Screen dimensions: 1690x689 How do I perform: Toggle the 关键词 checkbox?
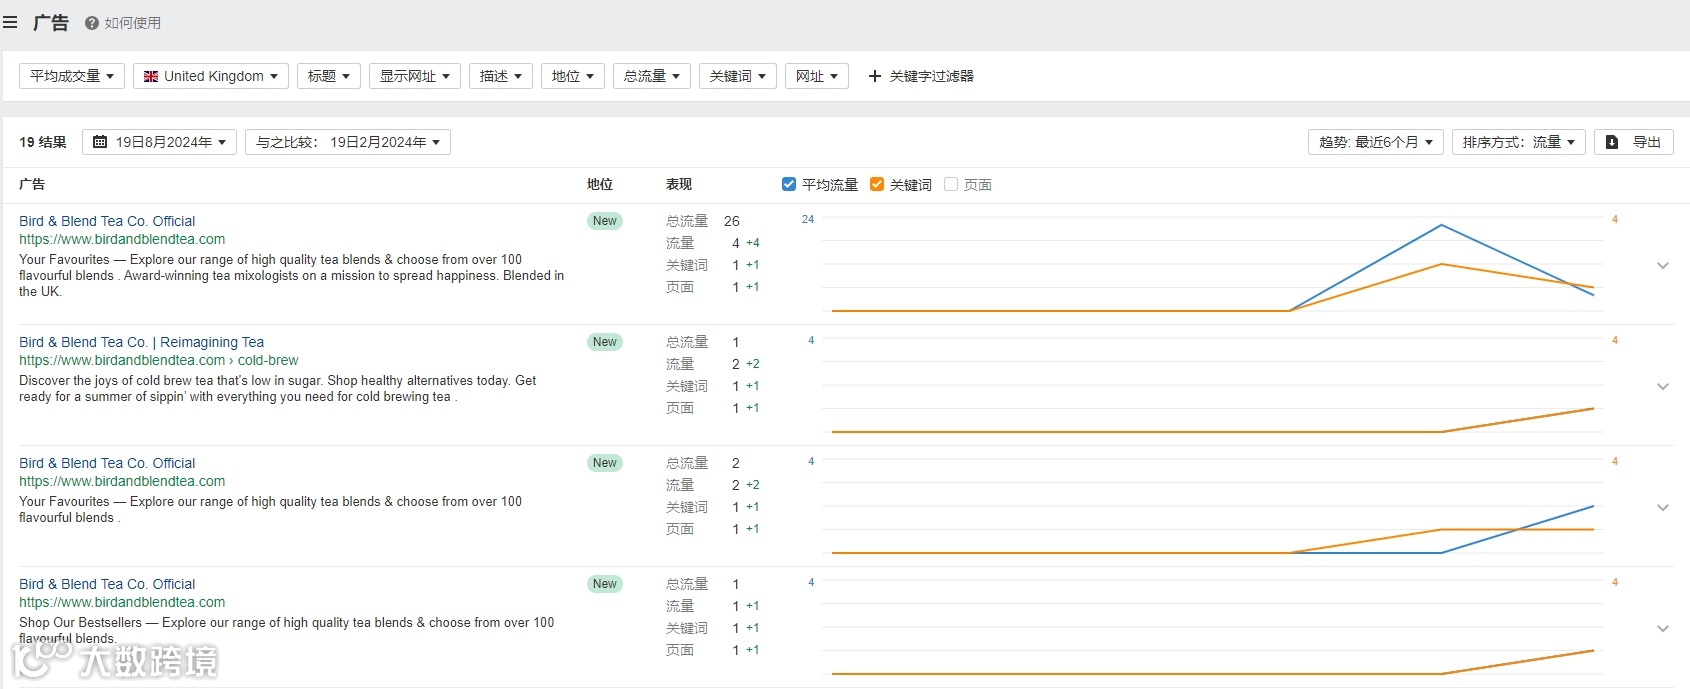(877, 184)
